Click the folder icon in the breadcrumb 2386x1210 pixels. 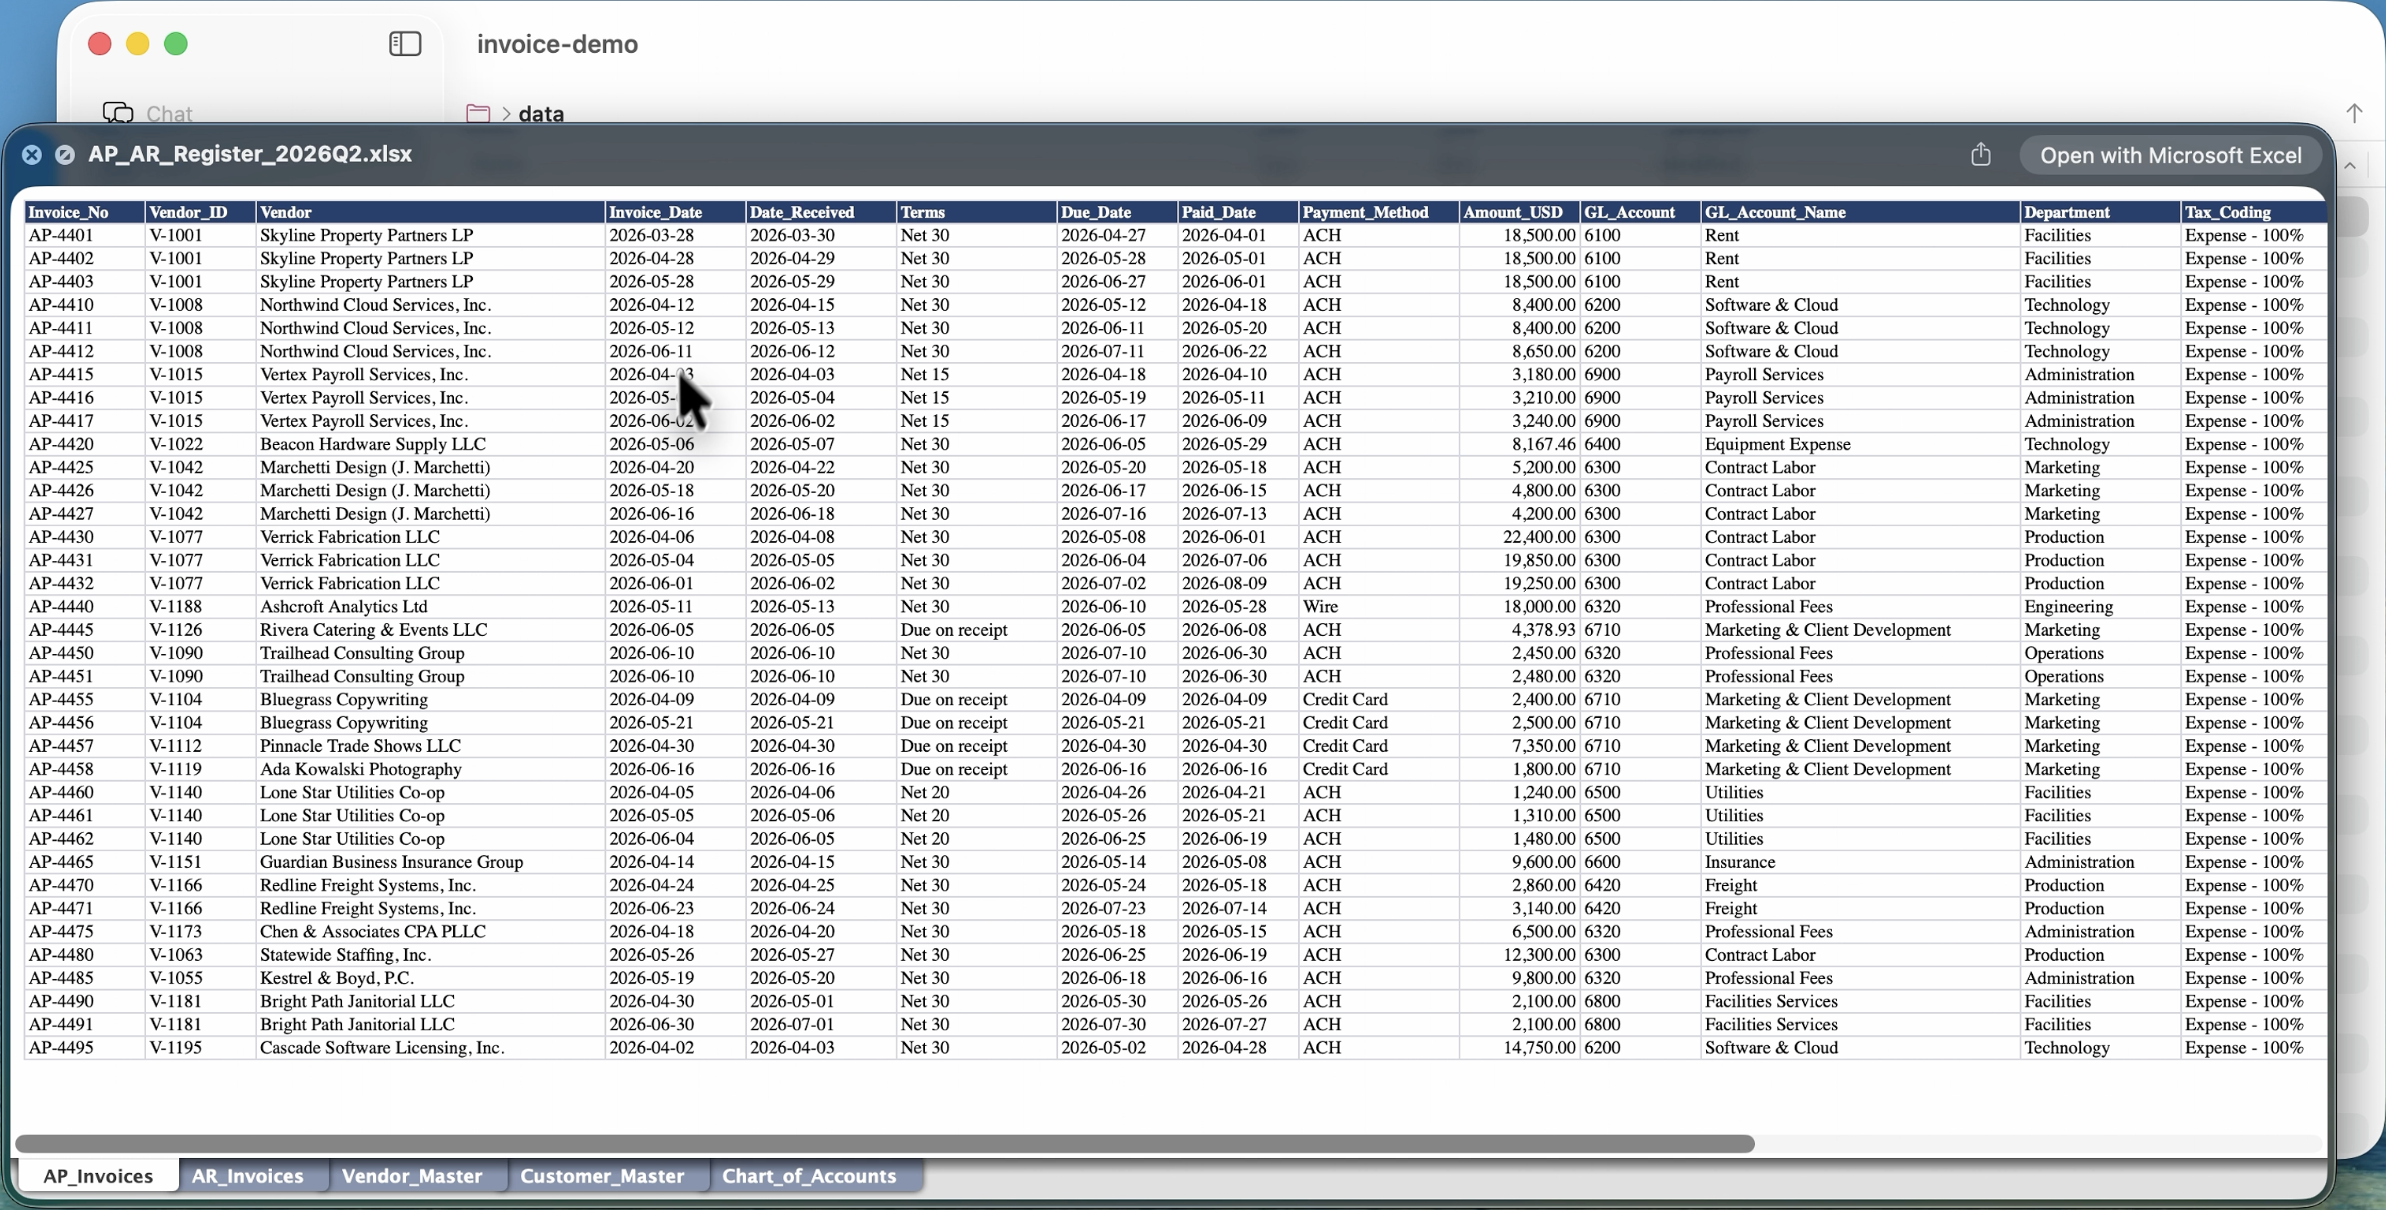point(478,113)
